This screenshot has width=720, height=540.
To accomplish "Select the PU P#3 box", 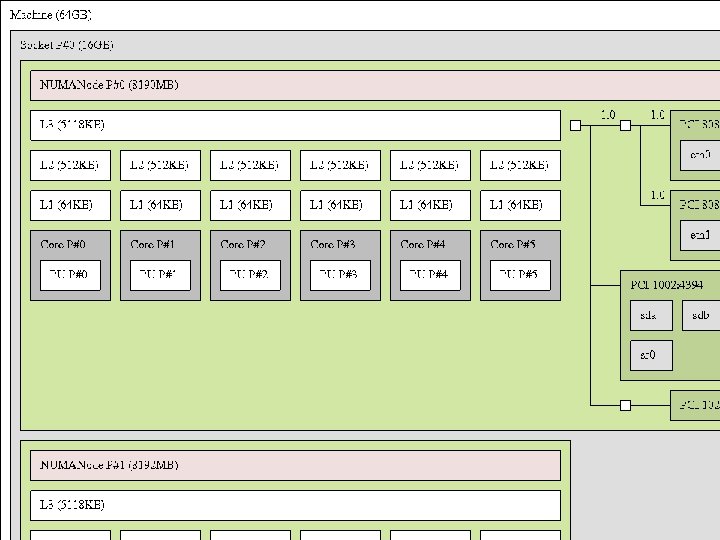I will coord(340,276).
